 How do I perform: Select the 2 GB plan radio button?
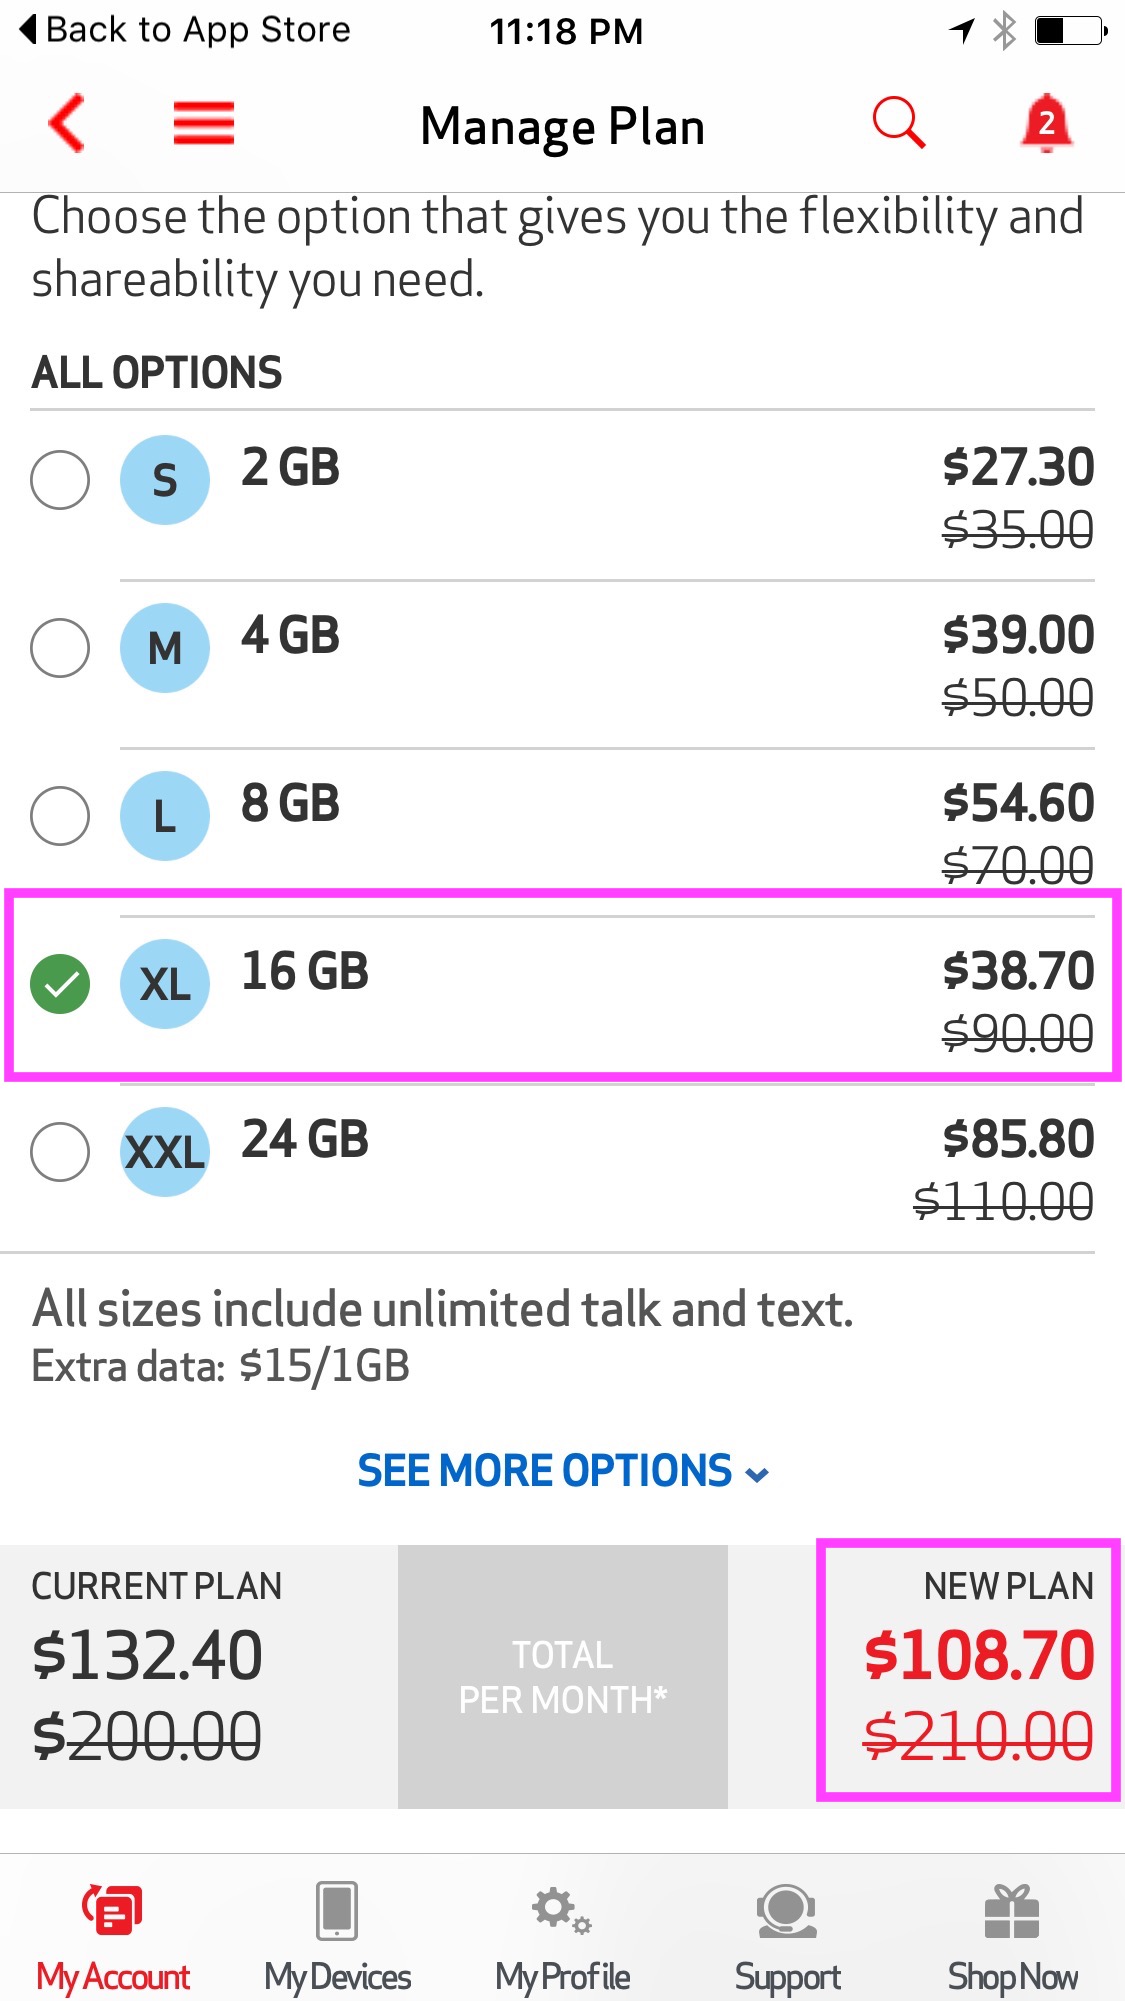[x=60, y=480]
